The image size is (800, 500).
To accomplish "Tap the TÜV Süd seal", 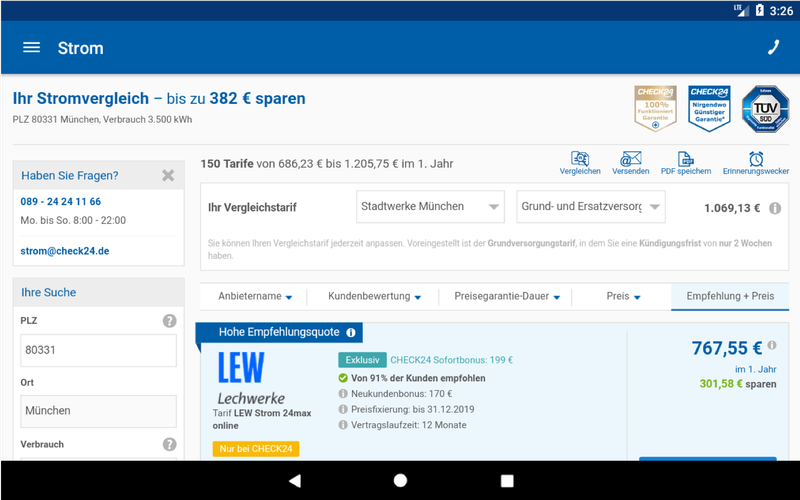I will (x=765, y=109).
